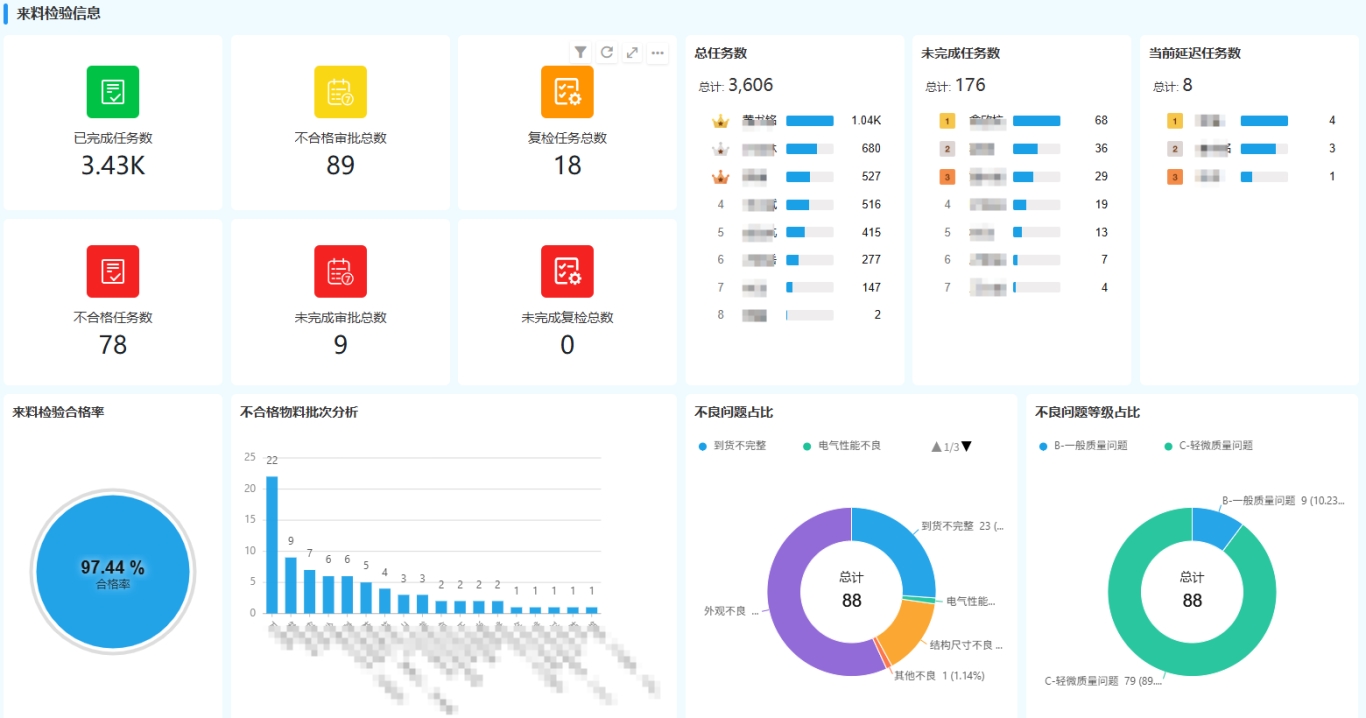Click the green 已完成任务数 icon

pos(113,92)
